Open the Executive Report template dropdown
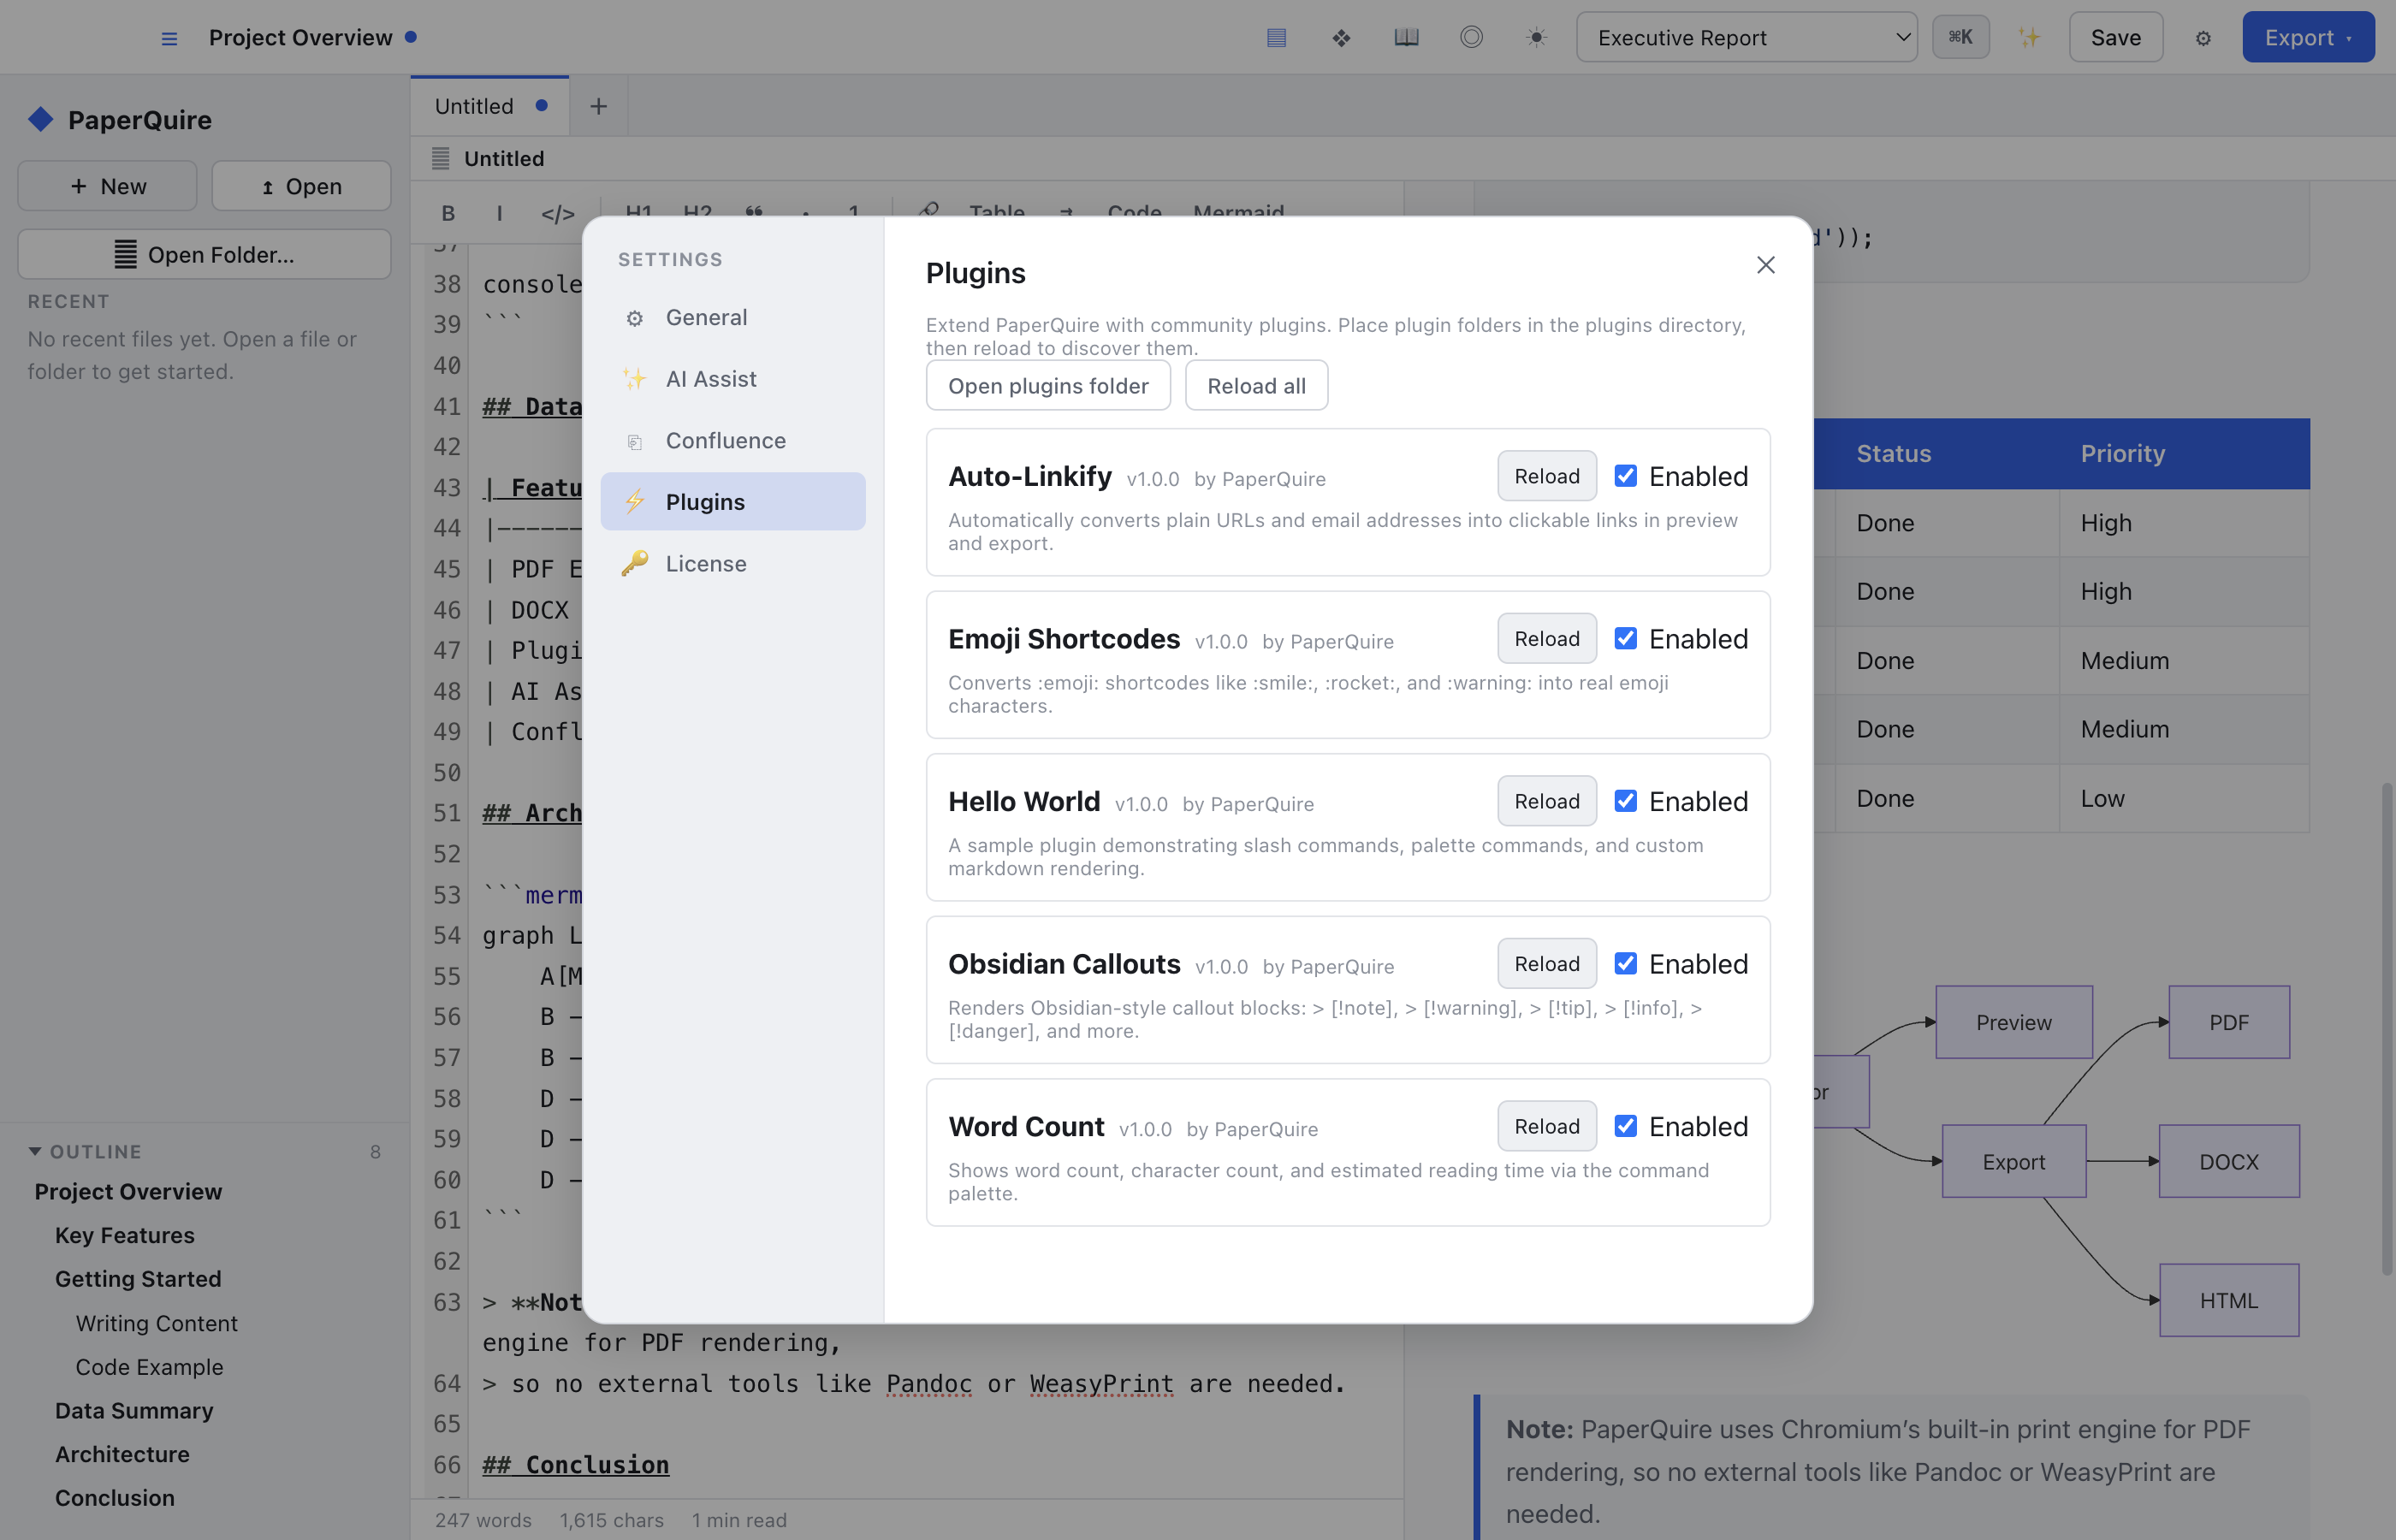This screenshot has height=1540, width=2396. point(1746,38)
